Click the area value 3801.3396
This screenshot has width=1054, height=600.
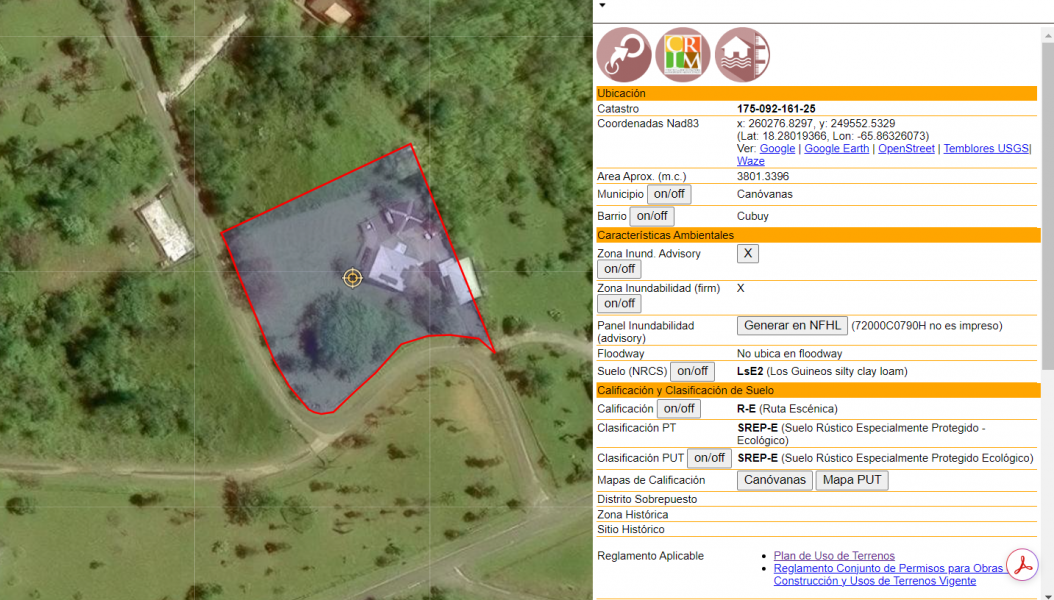tap(763, 176)
